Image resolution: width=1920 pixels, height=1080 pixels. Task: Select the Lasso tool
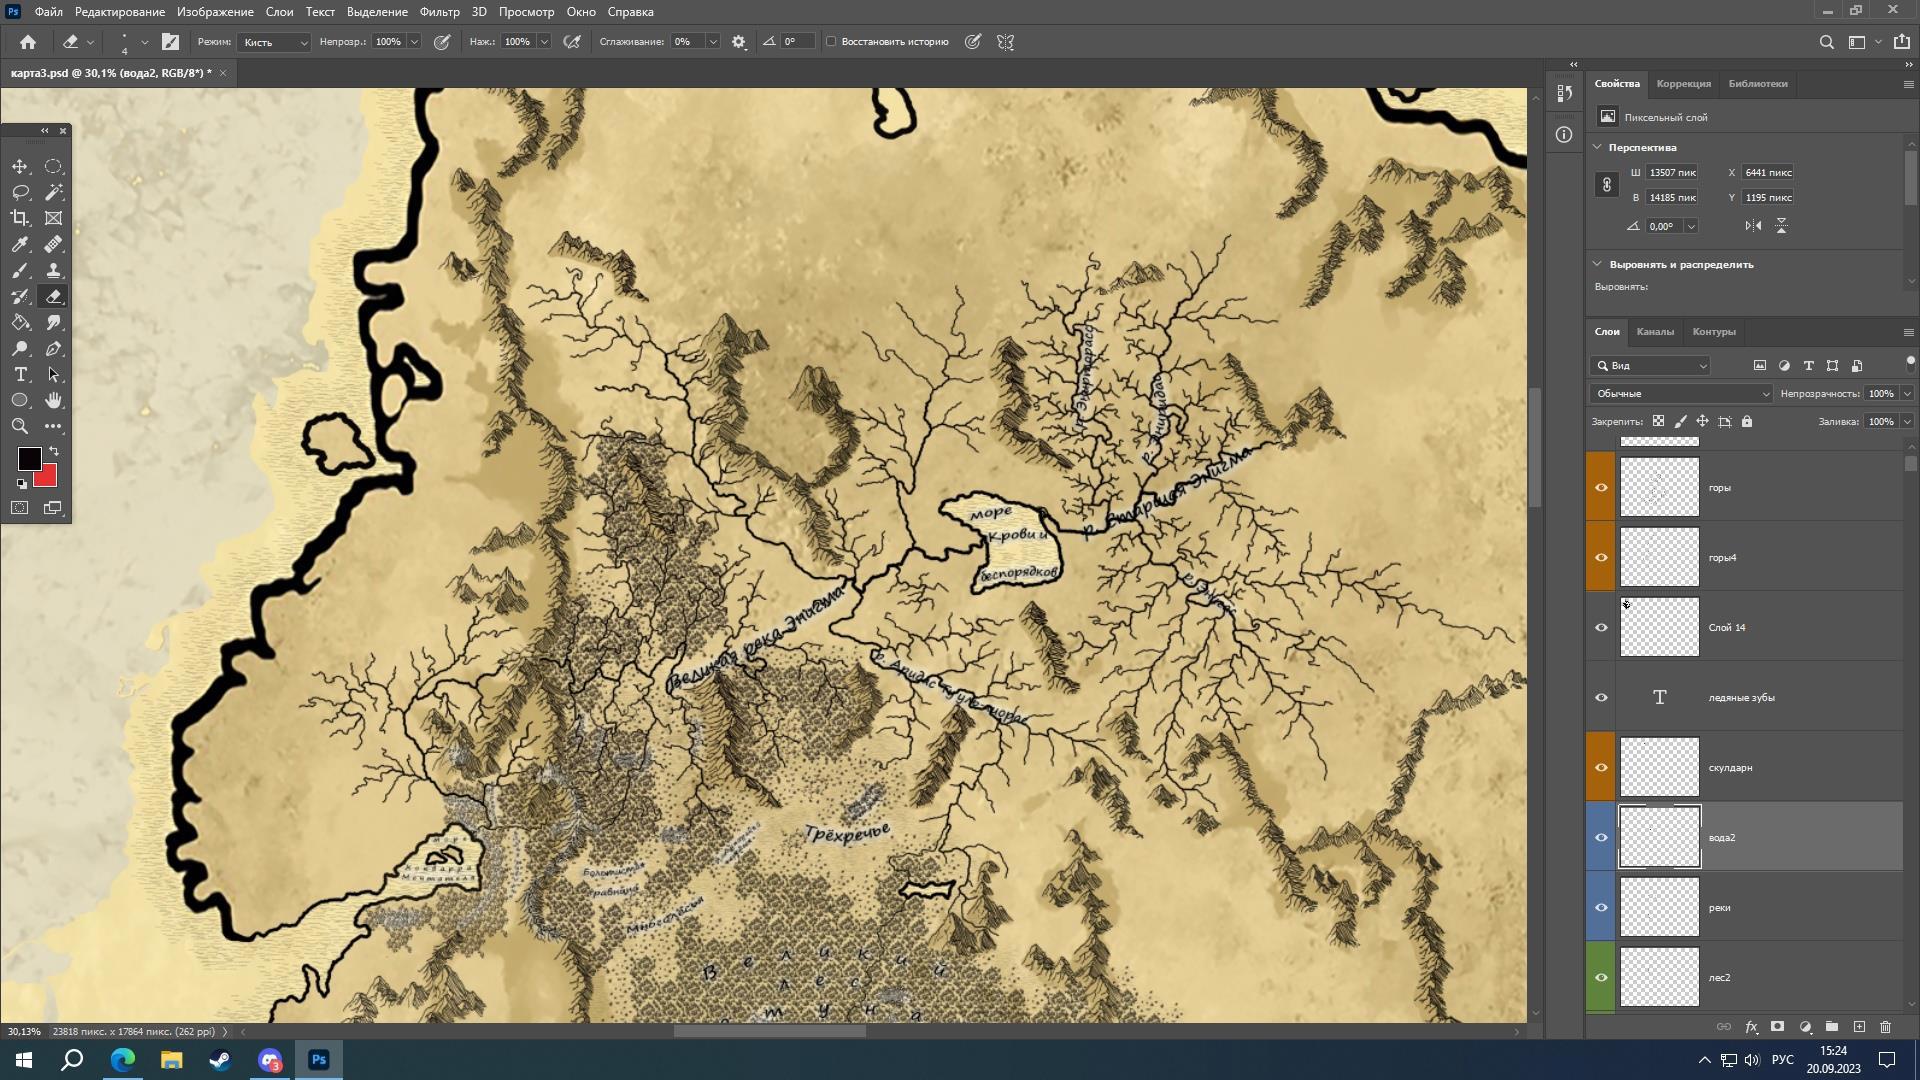pos(20,192)
